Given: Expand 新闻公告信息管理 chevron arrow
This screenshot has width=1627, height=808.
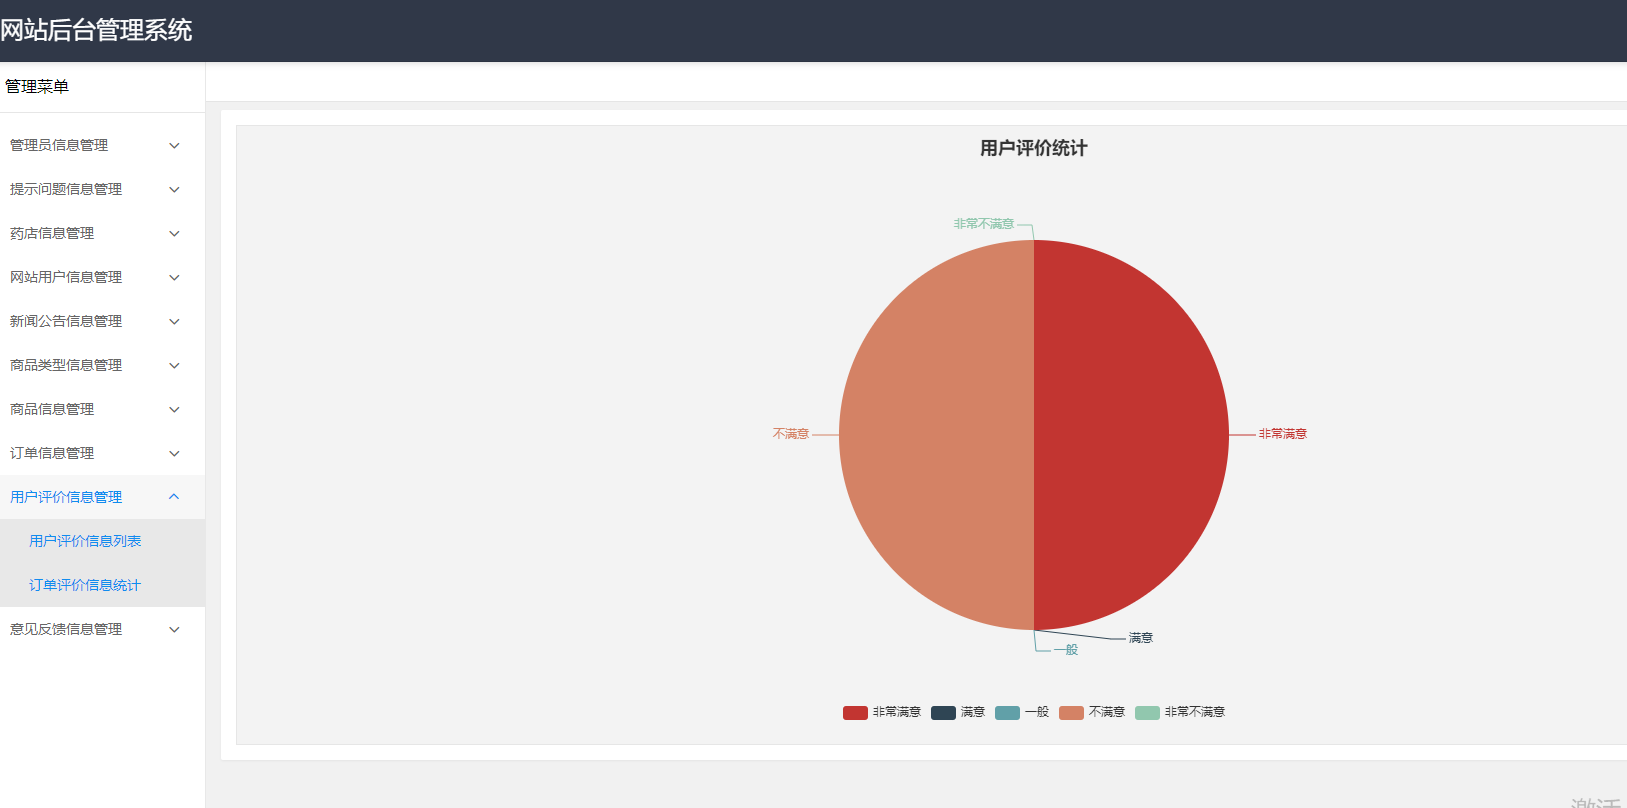Looking at the screenshot, I should point(174,321).
